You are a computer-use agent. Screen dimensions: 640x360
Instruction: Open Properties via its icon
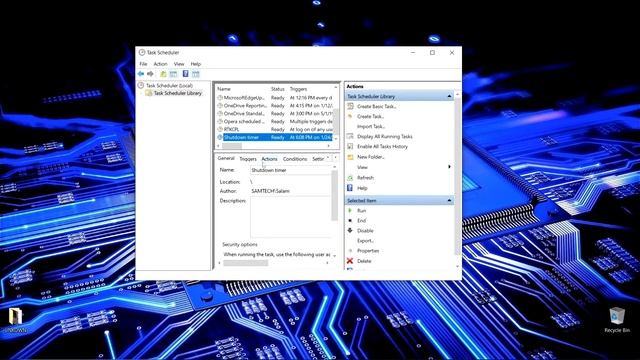pos(350,251)
